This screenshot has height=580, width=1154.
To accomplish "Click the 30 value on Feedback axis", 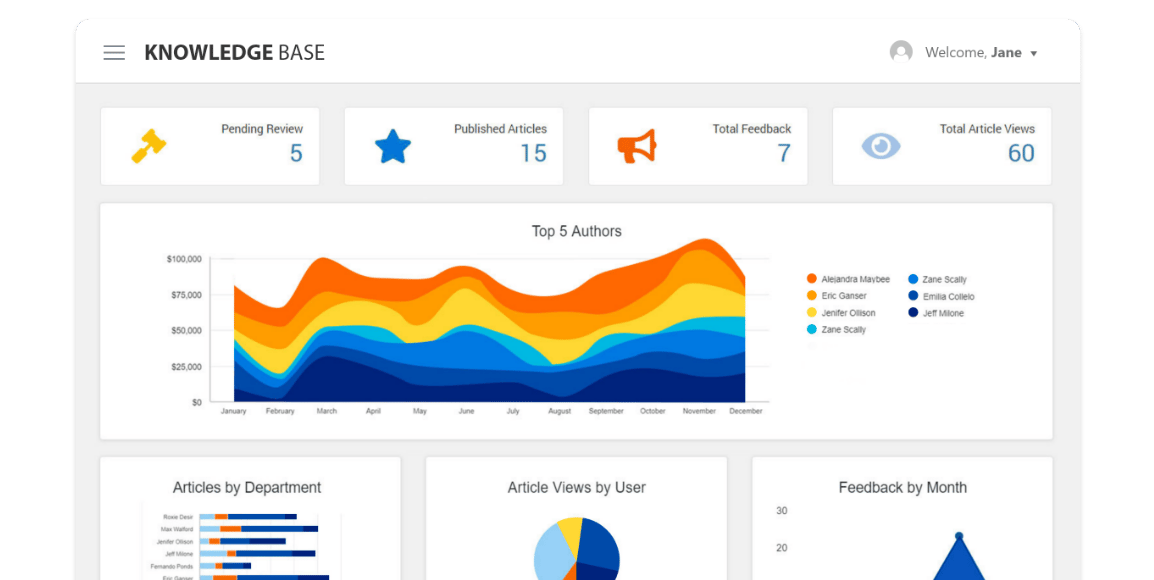I will pyautogui.click(x=782, y=511).
